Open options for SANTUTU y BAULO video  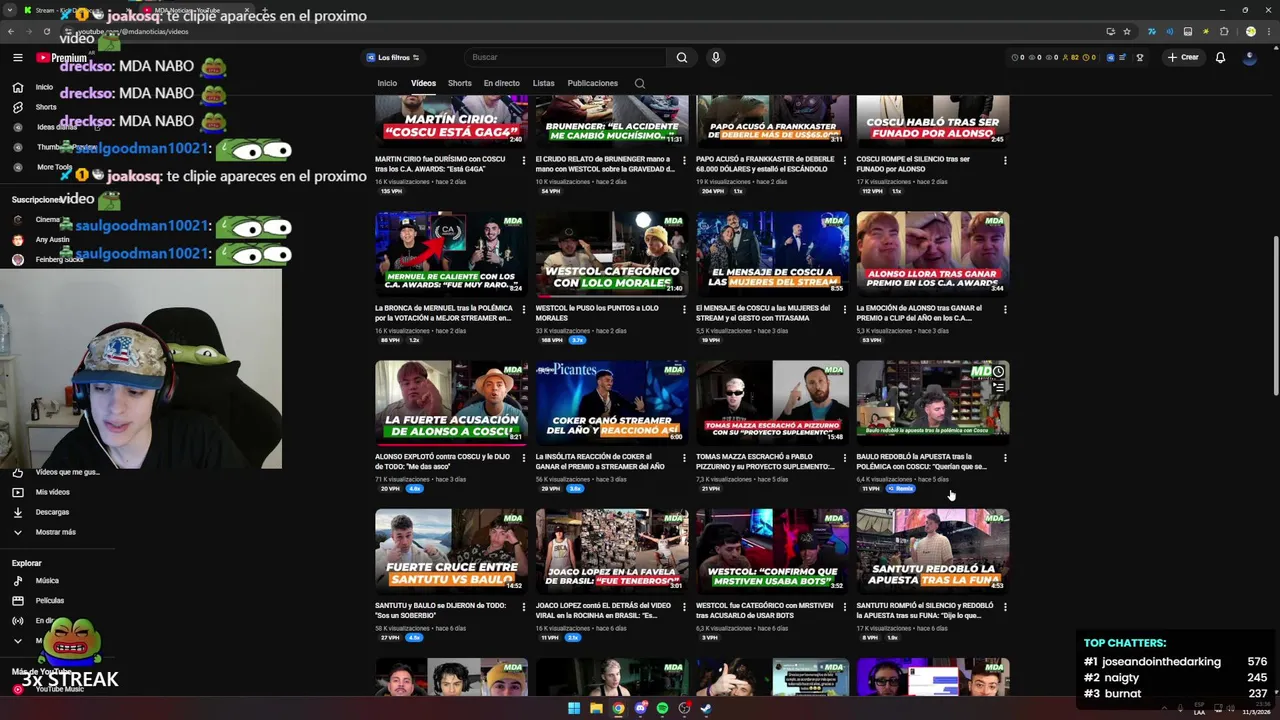523,607
